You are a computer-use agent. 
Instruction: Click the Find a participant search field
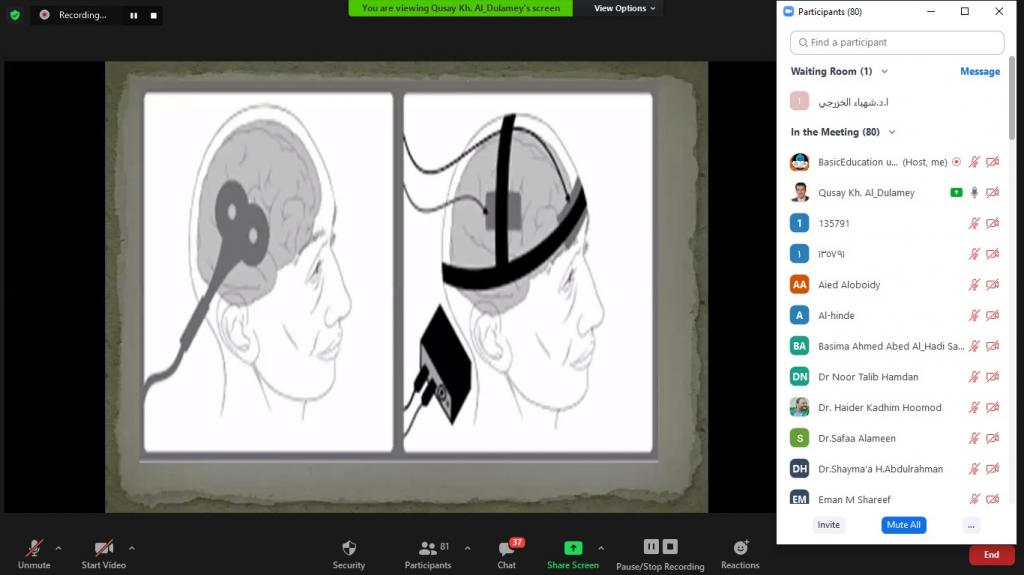[x=897, y=43]
